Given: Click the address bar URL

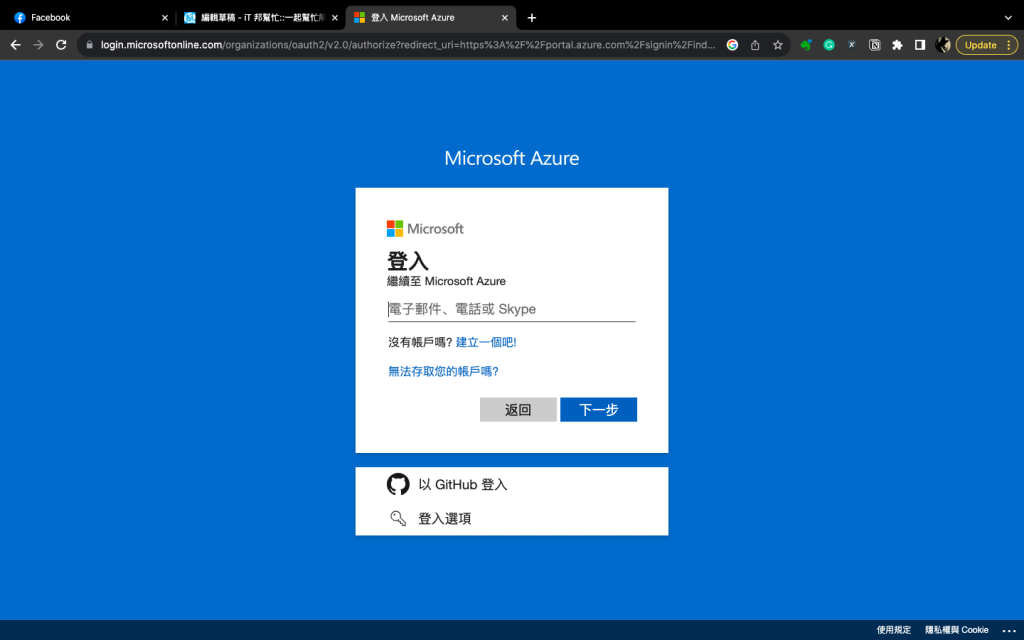Looking at the screenshot, I should 408,45.
